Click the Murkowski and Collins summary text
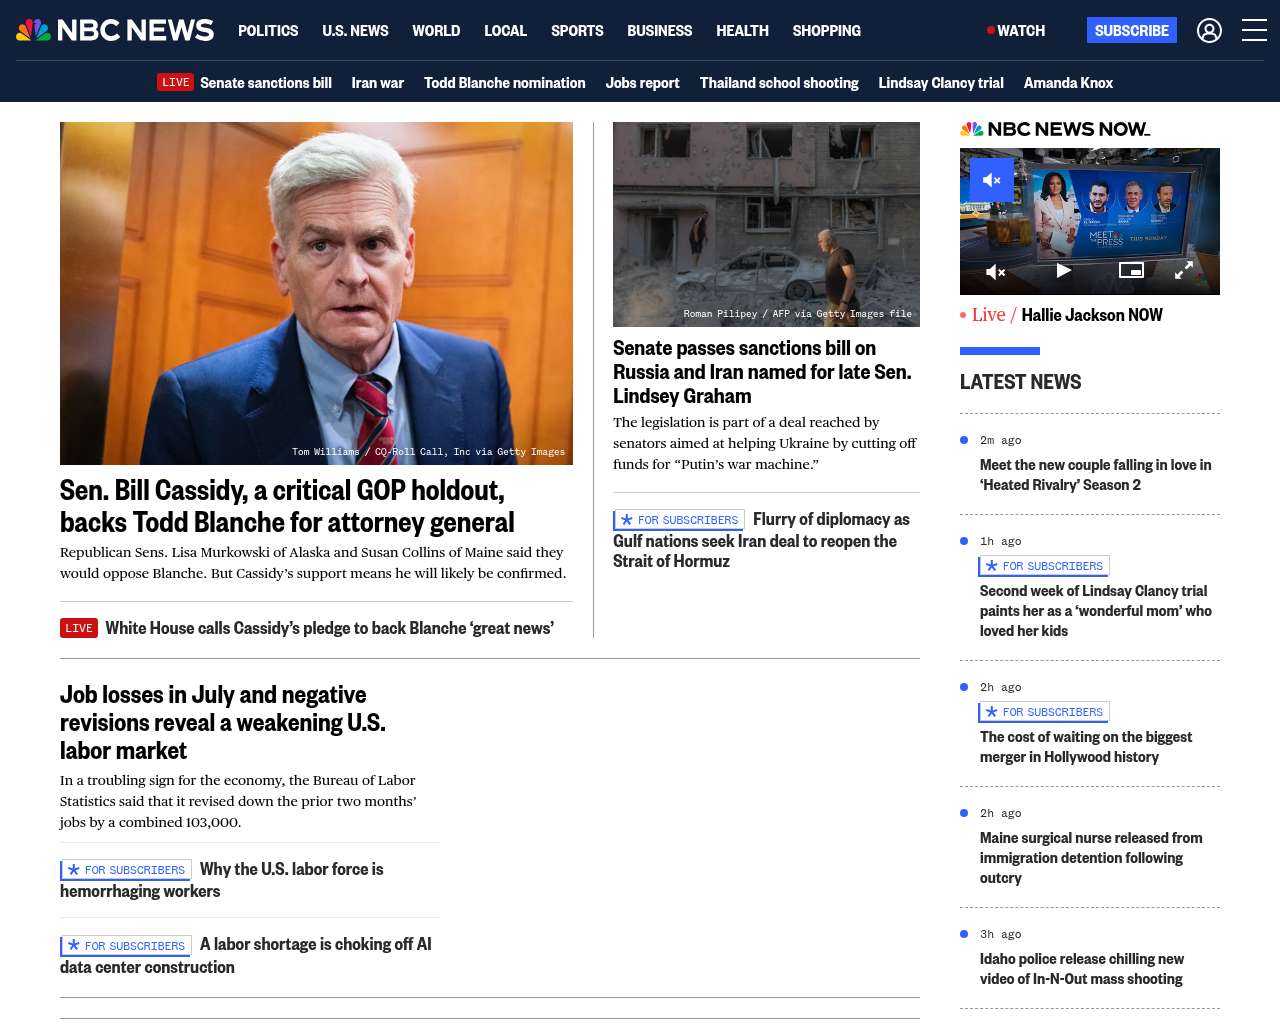The image size is (1280, 1024). click(313, 563)
